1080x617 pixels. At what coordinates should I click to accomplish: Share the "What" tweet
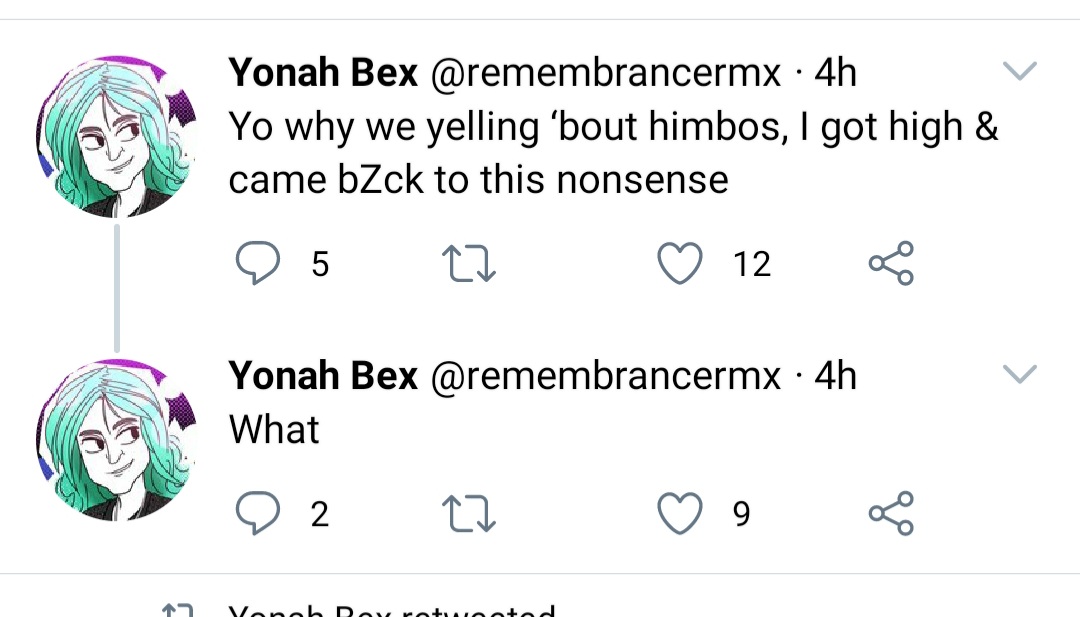click(x=891, y=513)
